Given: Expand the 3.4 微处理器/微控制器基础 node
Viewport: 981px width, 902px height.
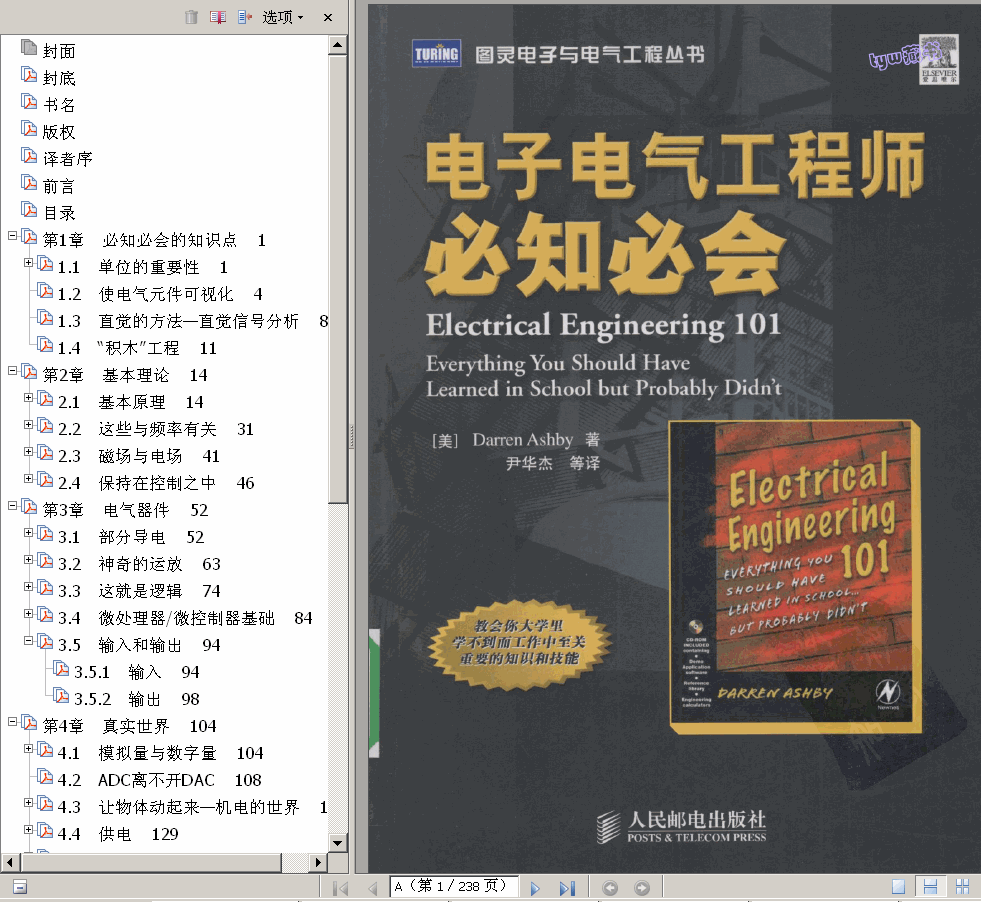Looking at the screenshot, I should 28,614.
